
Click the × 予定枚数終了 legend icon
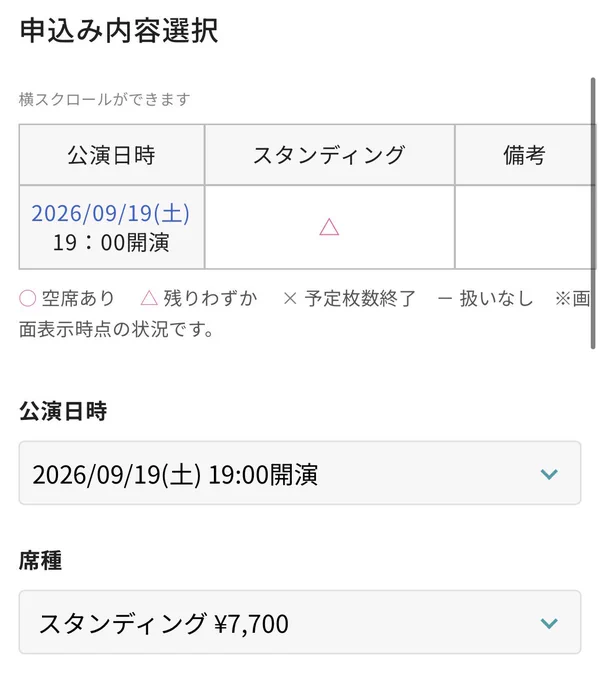pos(290,298)
